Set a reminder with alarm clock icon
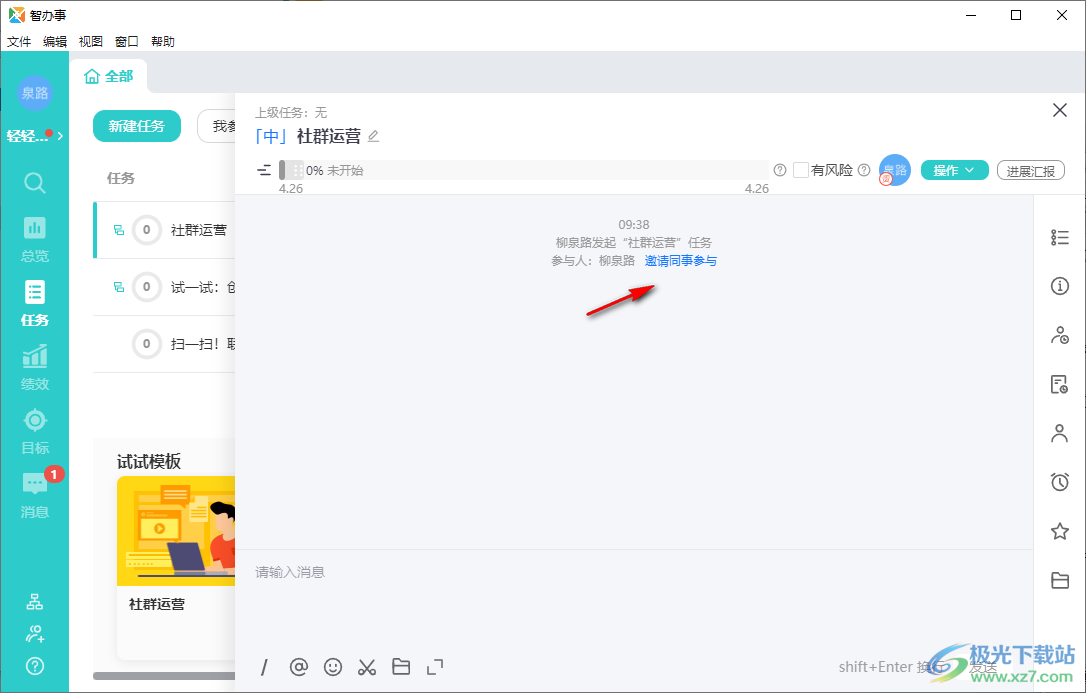The height and width of the screenshot is (693, 1086). 1060,482
